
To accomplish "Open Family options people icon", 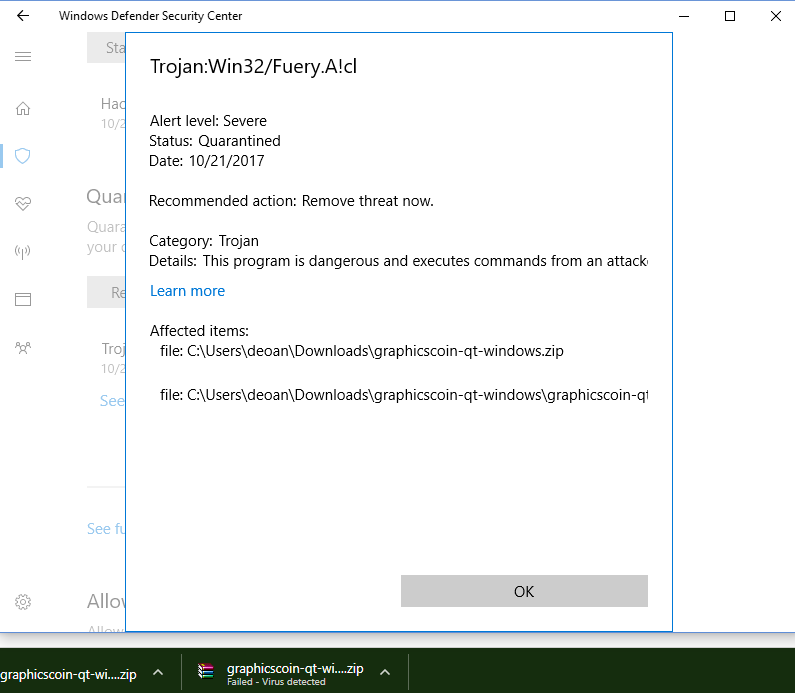I will tap(23, 348).
